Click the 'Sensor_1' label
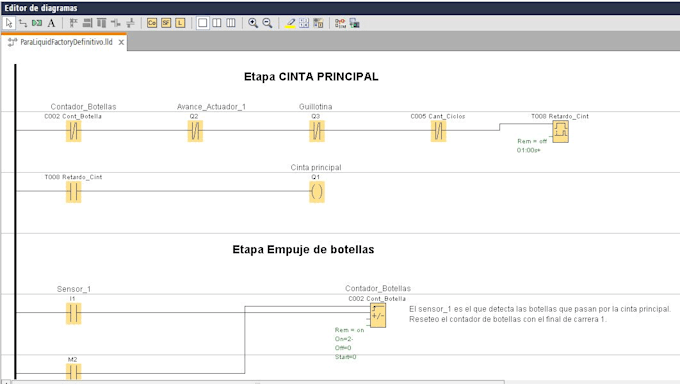The image size is (680, 384). pyautogui.click(x=74, y=289)
